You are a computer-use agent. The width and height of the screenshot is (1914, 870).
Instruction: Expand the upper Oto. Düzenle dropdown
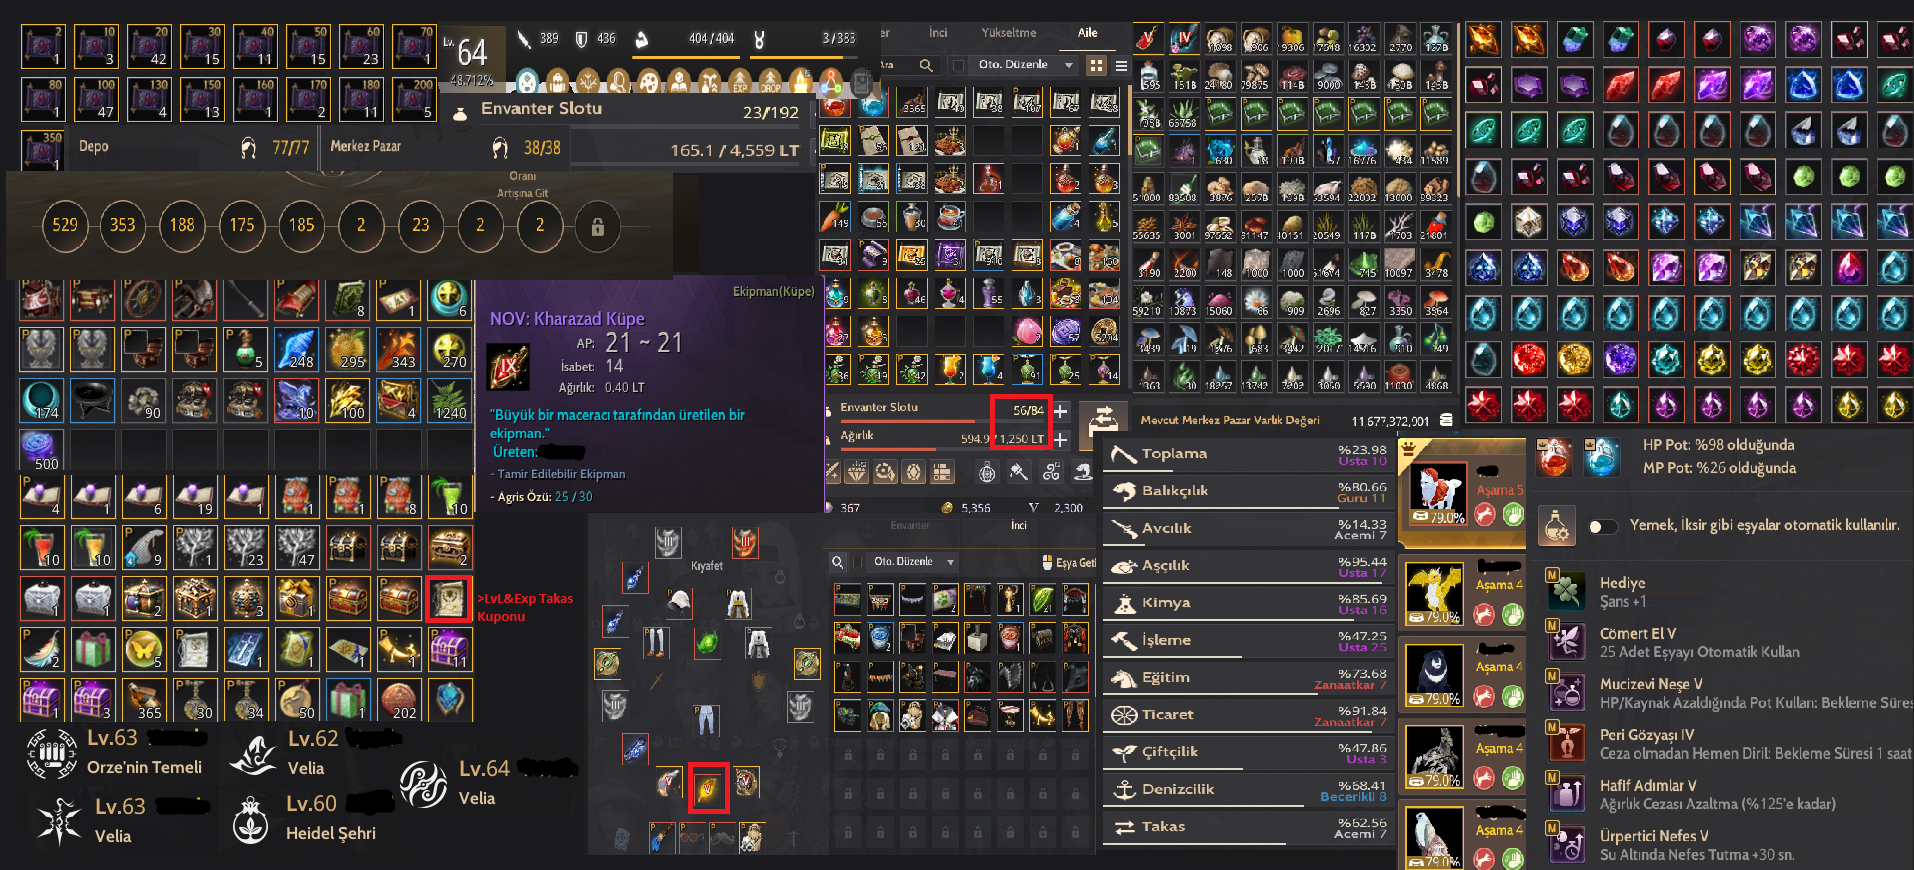click(x=1069, y=65)
